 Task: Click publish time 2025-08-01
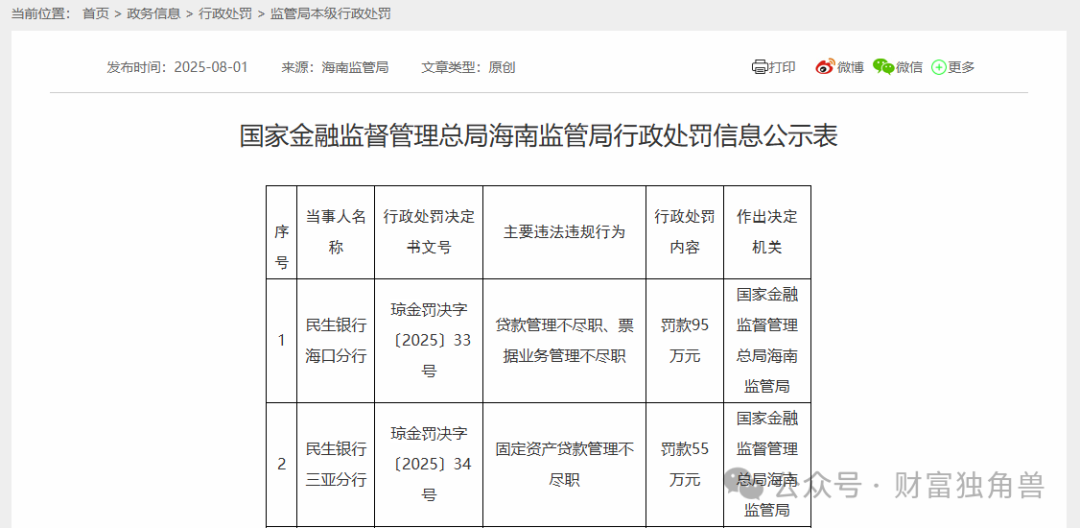tap(211, 67)
